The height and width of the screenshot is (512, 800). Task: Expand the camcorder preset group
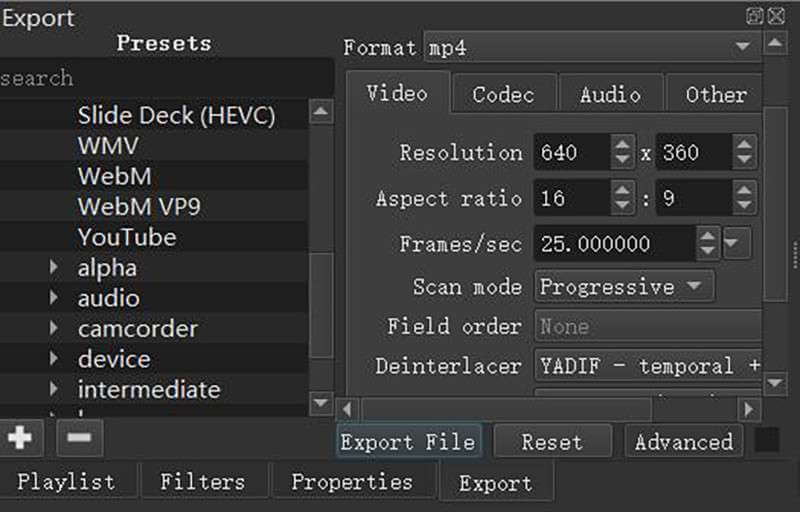[x=53, y=329]
